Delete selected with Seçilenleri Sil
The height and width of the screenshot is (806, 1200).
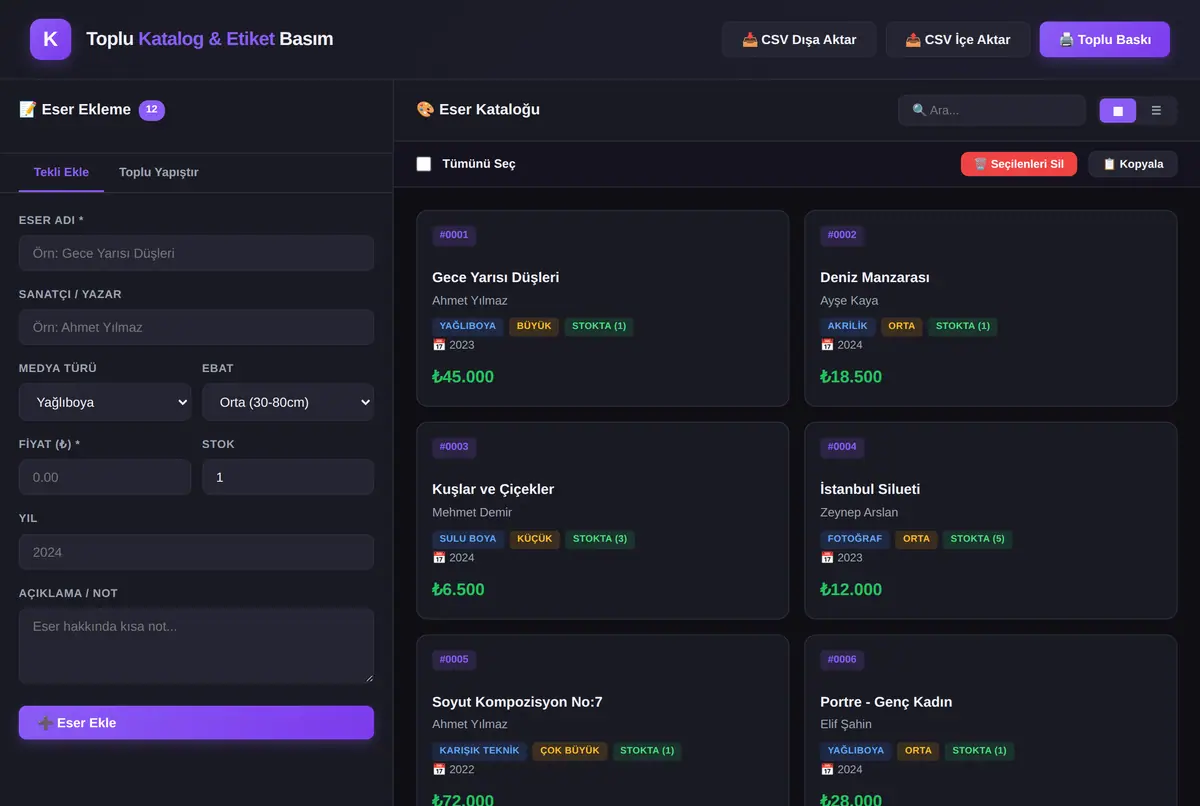(1019, 164)
